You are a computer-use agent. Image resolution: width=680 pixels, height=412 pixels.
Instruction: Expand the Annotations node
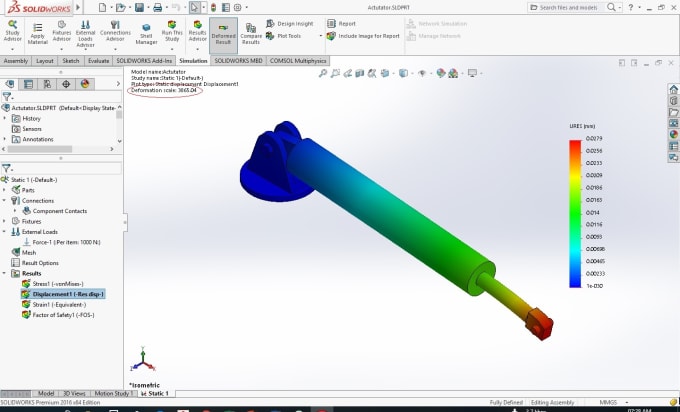point(5,139)
